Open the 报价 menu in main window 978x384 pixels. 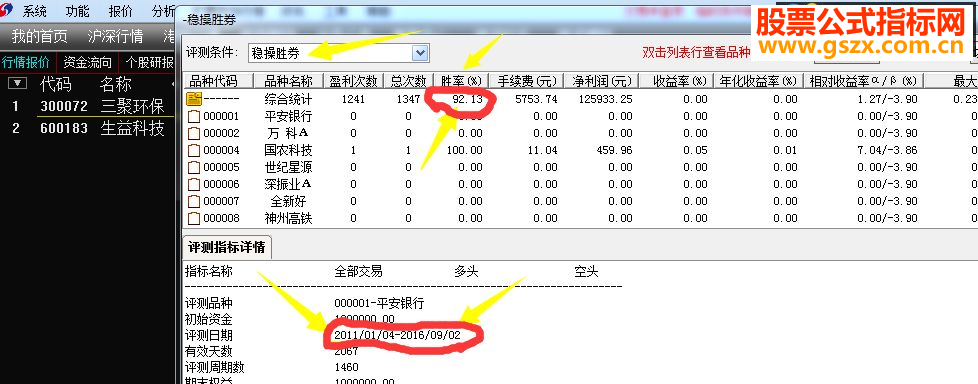point(120,11)
